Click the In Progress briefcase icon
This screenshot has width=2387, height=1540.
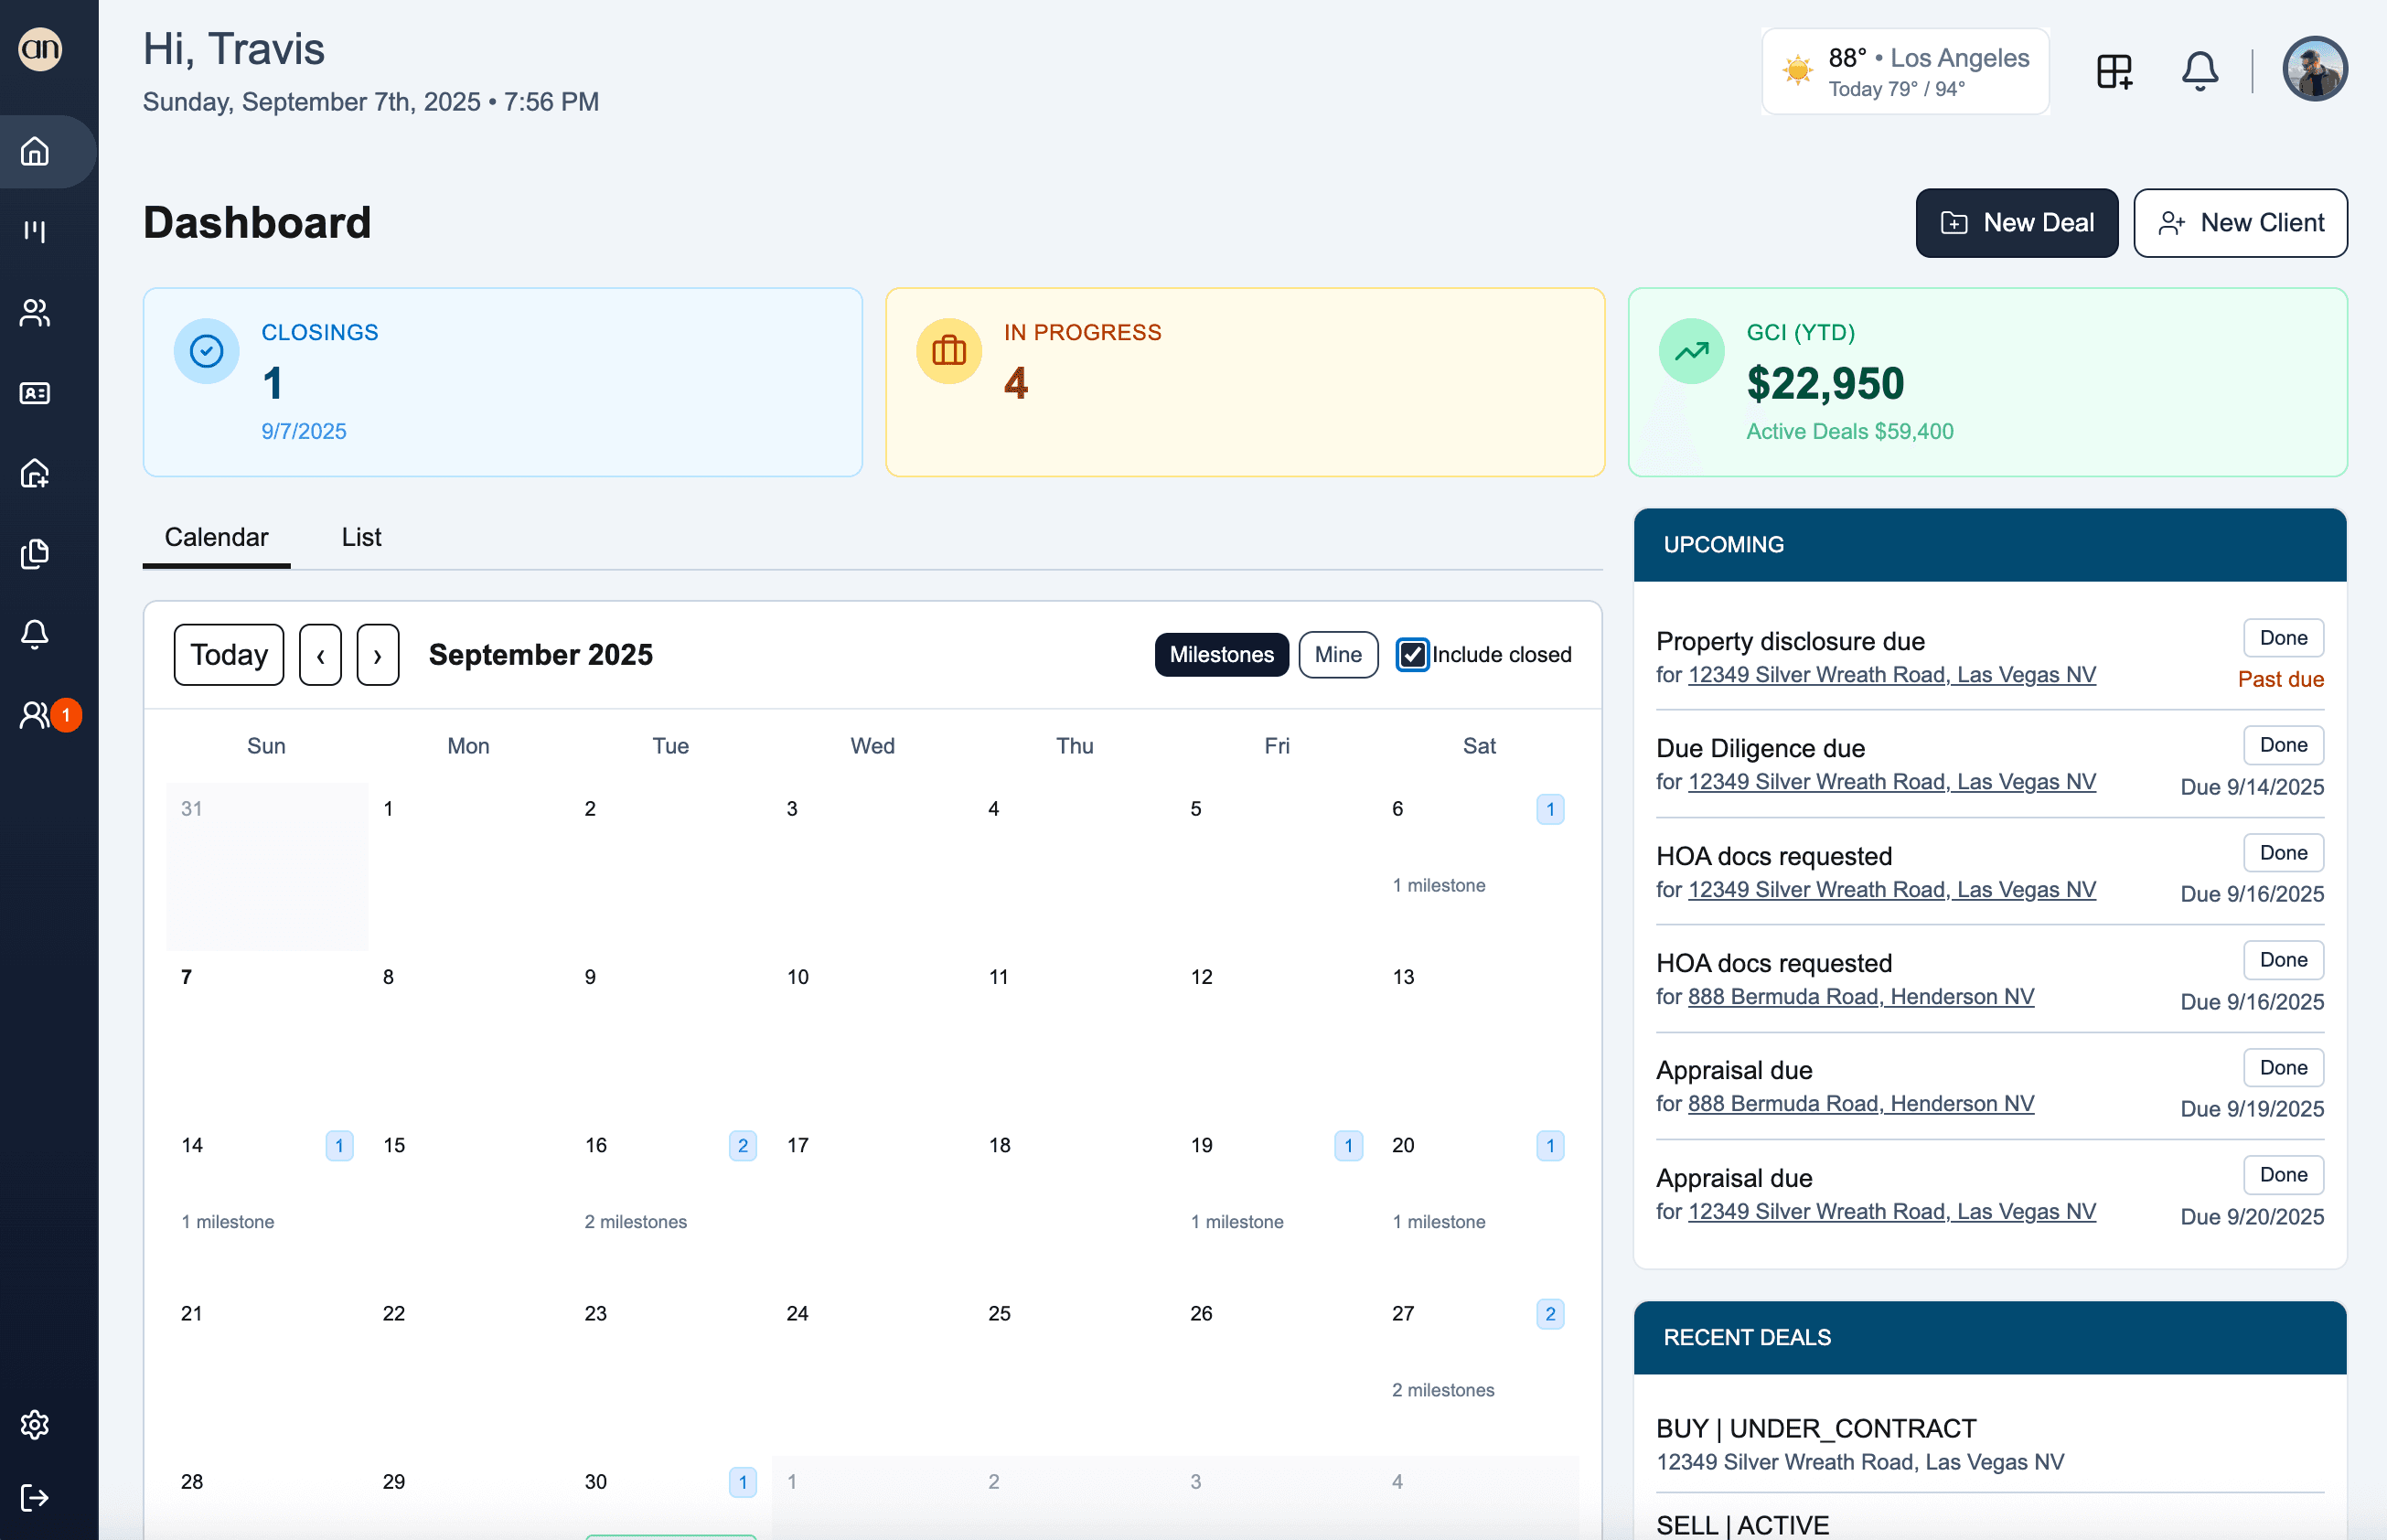pos(949,351)
